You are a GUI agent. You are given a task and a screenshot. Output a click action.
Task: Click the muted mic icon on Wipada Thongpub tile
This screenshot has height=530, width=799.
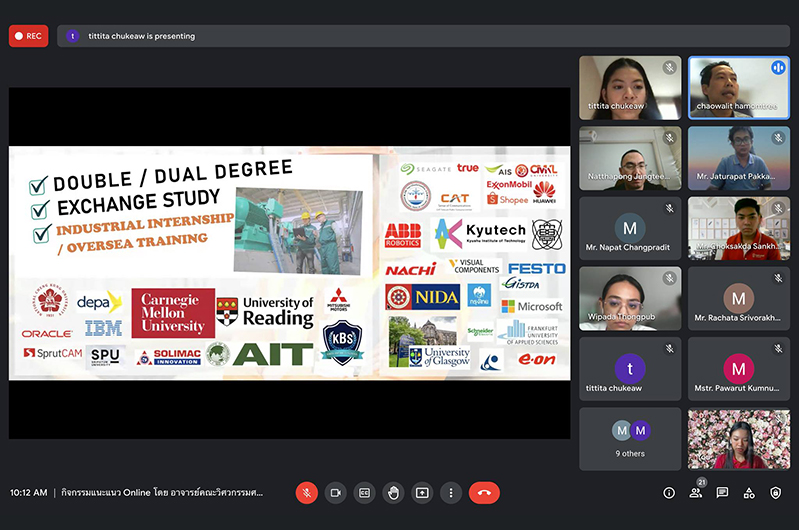pos(670,278)
